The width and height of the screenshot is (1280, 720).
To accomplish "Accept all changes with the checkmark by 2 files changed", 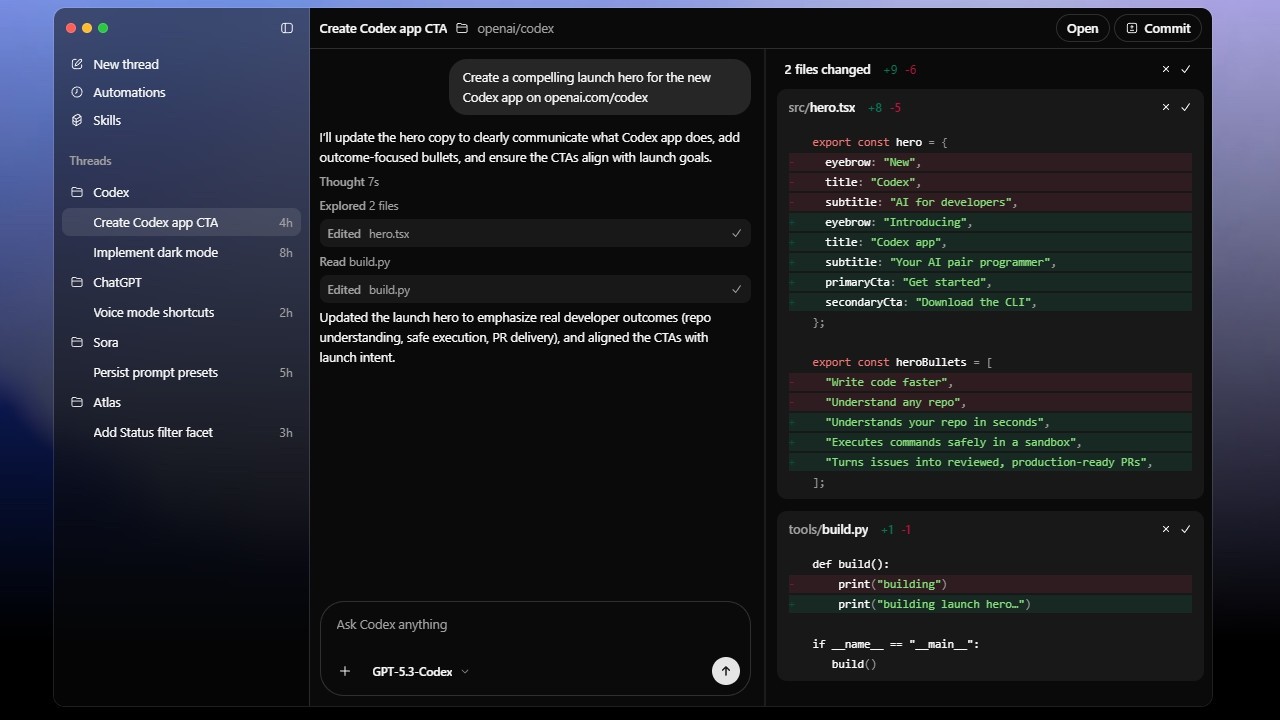I will tap(1186, 69).
